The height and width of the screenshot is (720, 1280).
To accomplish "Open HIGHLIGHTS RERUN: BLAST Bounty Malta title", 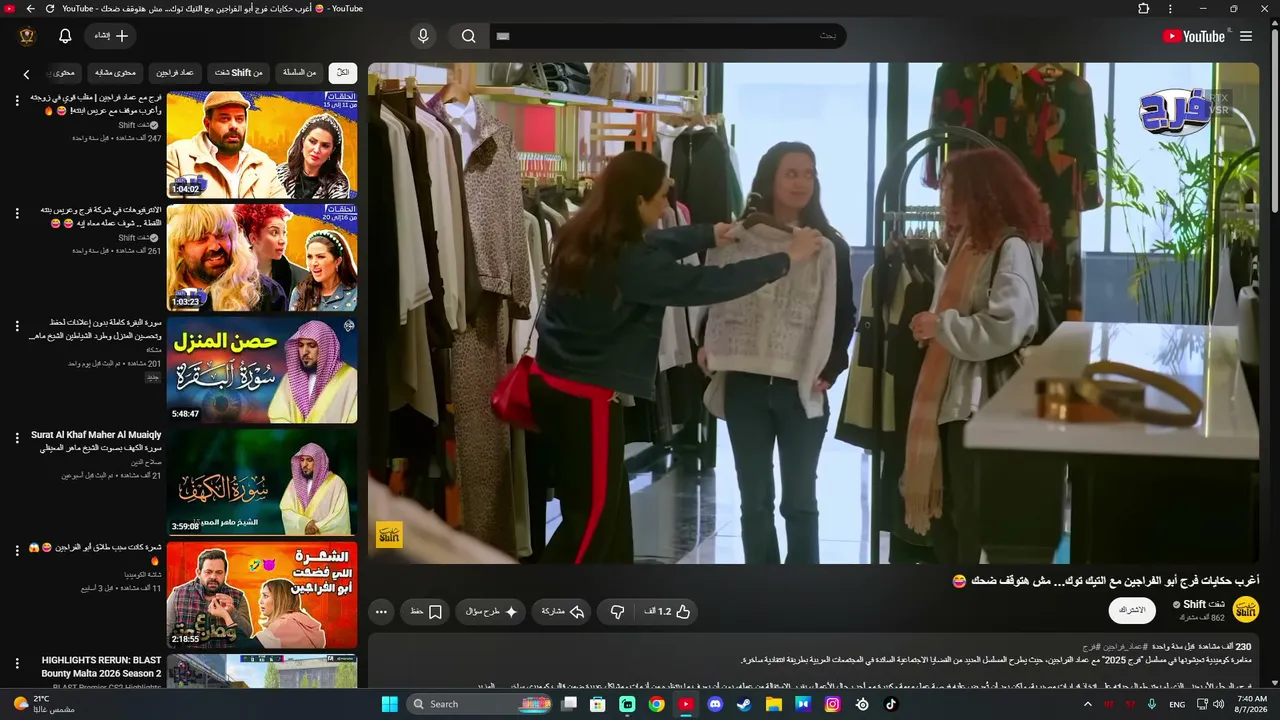I will [x=102, y=667].
